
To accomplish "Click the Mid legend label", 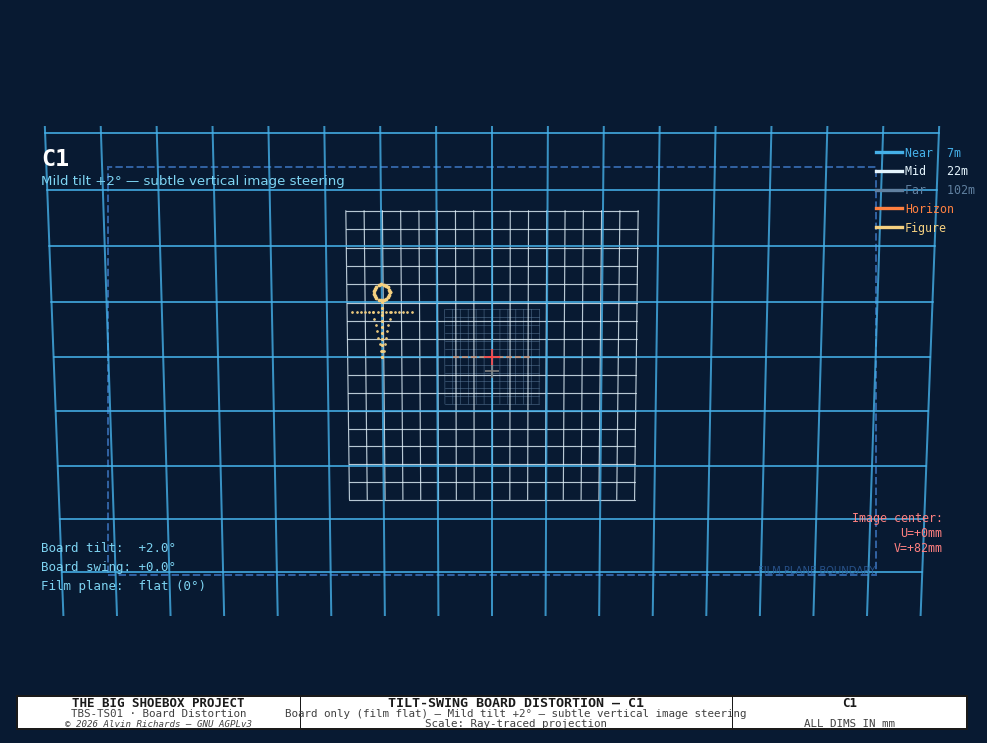I will point(915,171).
